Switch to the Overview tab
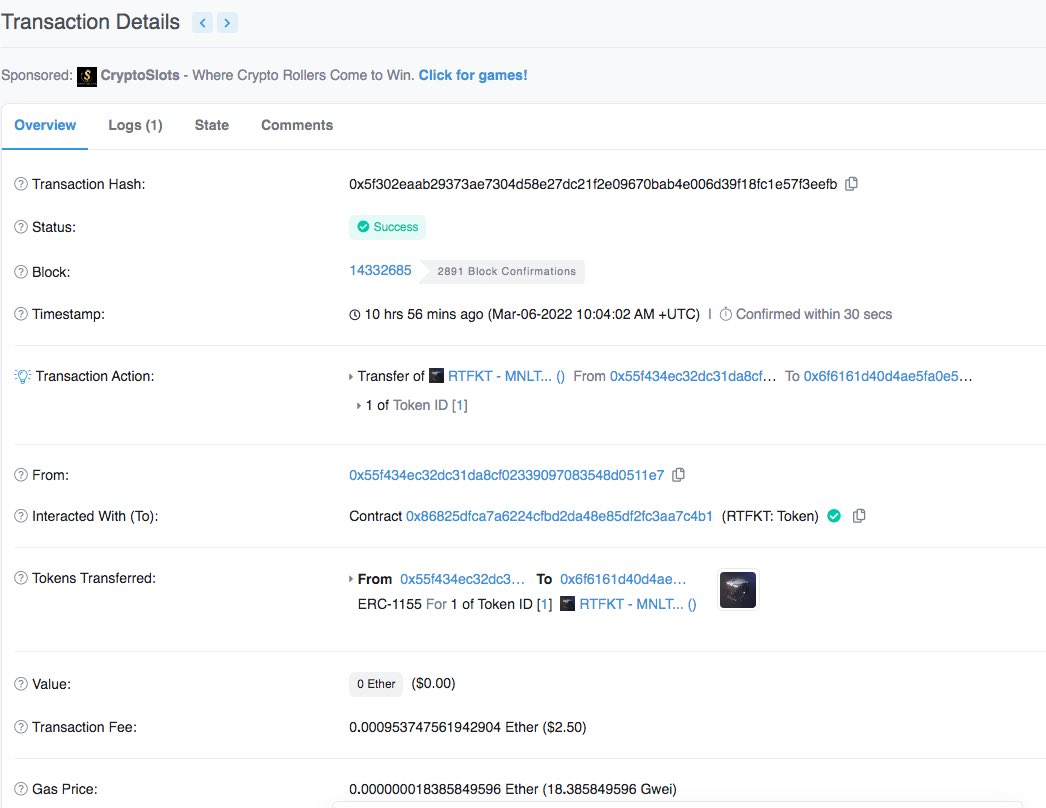This screenshot has width=1046, height=808. point(45,125)
